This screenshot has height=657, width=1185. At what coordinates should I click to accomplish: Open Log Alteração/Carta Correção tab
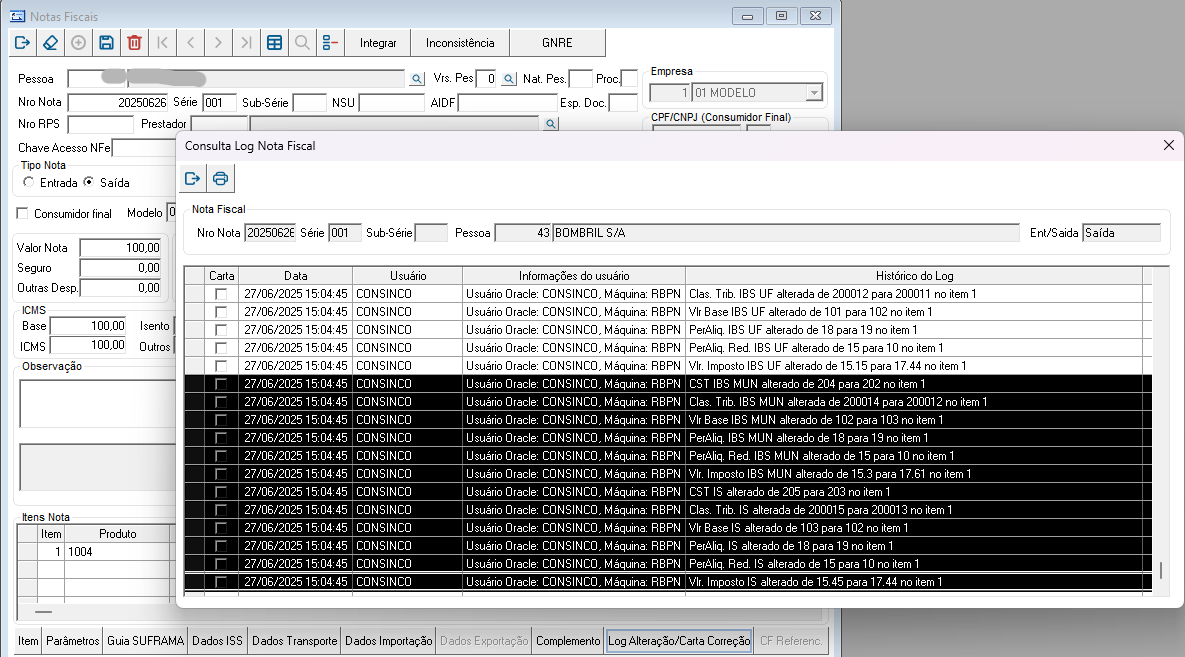[679, 641]
